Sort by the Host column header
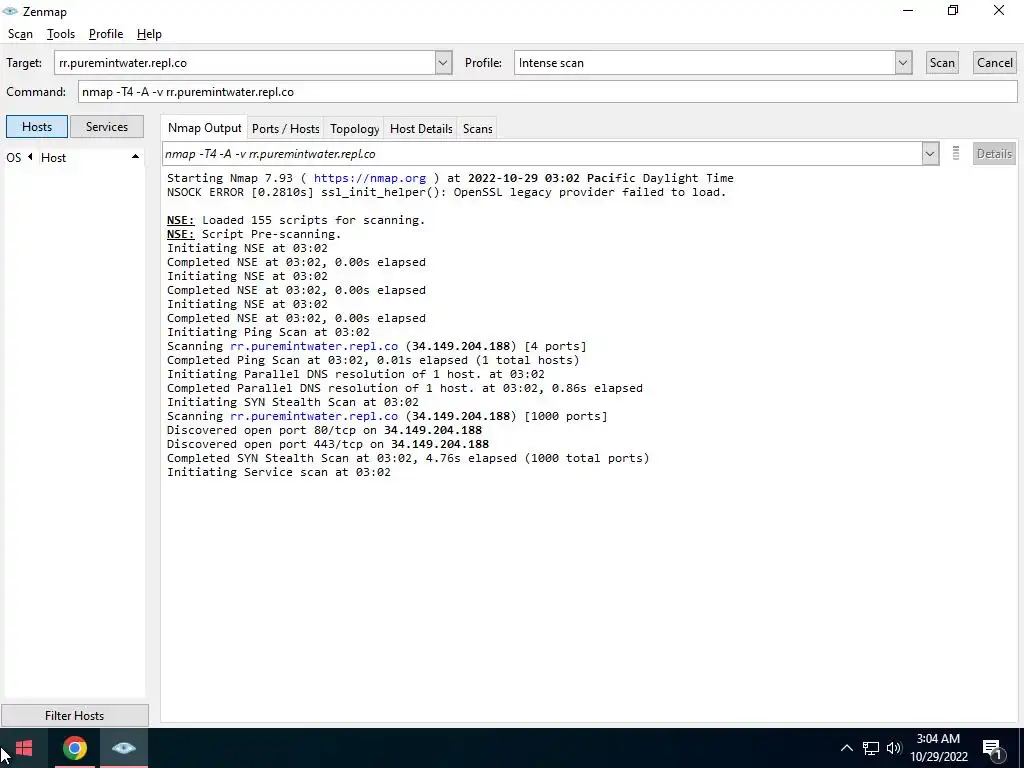The width and height of the screenshot is (1024, 768). [x=54, y=157]
